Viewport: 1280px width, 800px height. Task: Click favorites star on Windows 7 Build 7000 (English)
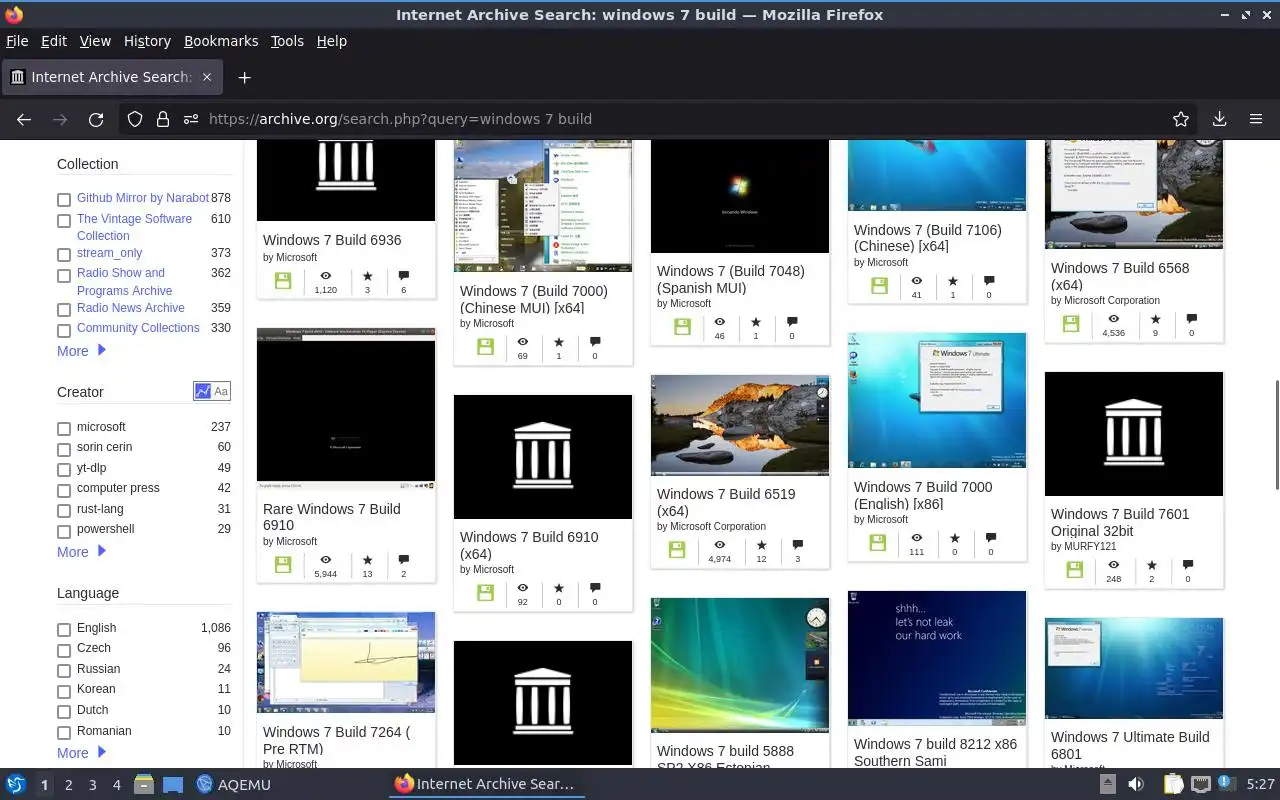[954, 538]
